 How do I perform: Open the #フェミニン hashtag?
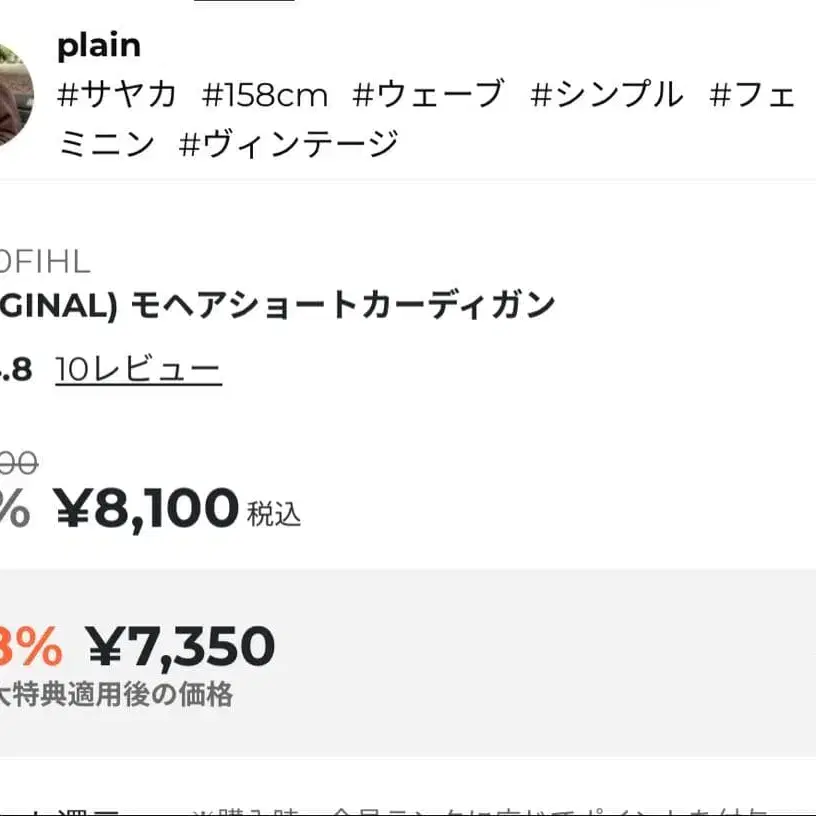(x=752, y=95)
